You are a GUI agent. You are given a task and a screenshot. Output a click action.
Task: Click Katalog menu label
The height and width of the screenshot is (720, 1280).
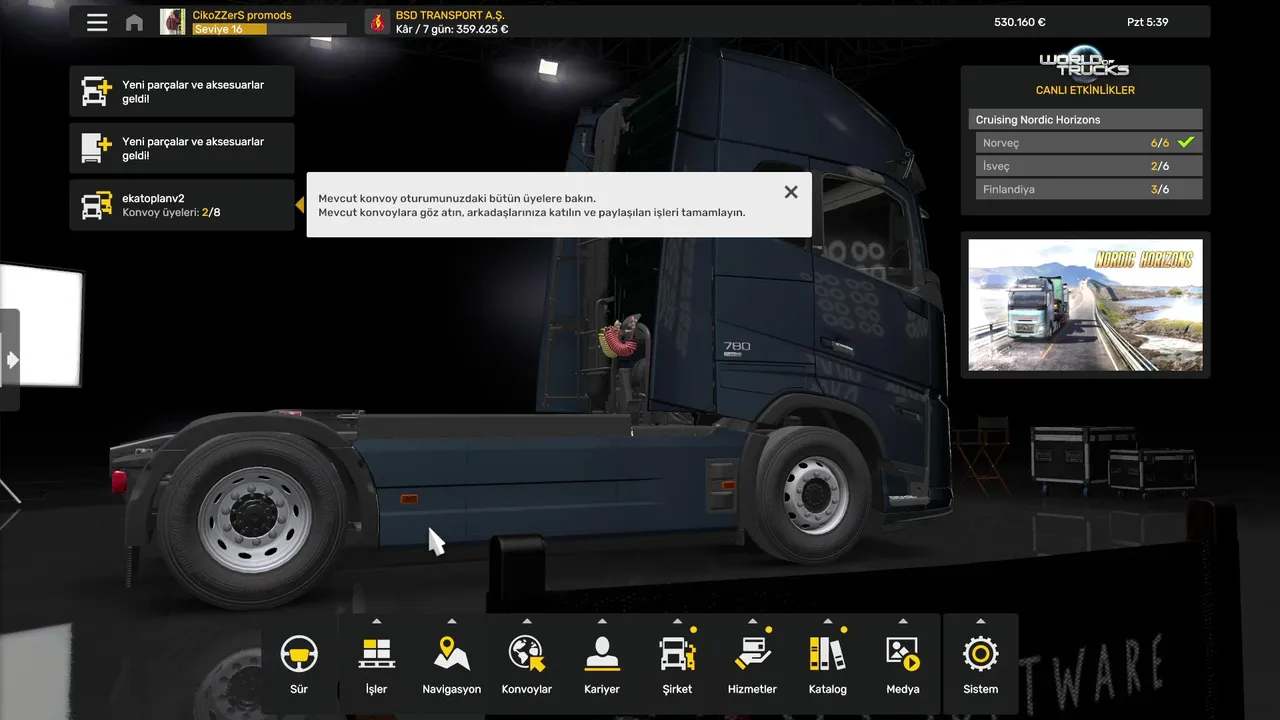coord(827,689)
